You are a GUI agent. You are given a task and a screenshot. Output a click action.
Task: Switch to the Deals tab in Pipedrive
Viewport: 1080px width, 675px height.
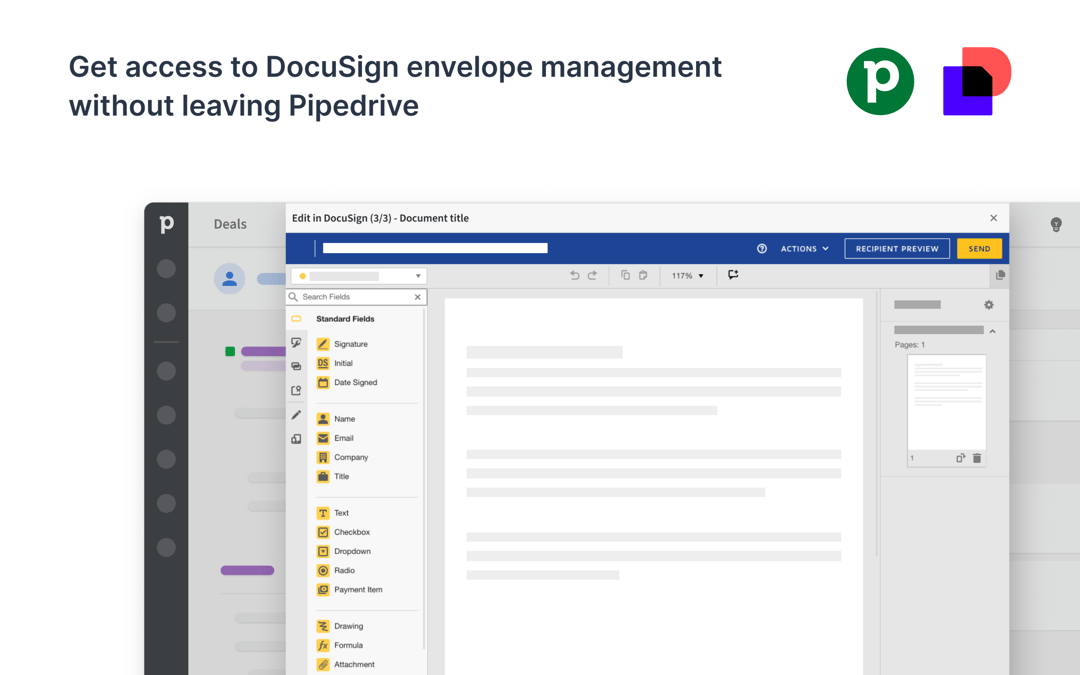231,224
